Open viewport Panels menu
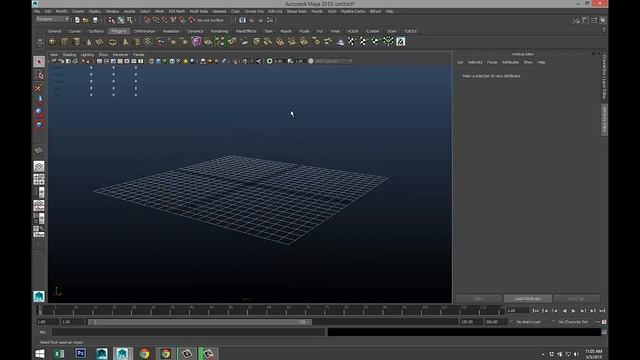640x360 pixels. tap(139, 55)
